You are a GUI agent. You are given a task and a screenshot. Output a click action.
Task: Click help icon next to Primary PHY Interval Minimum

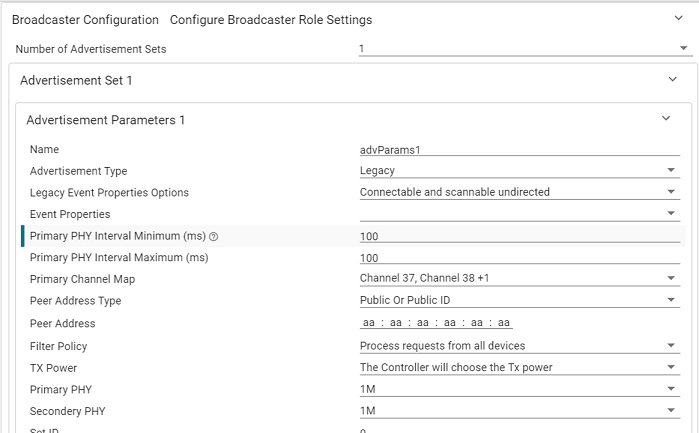[x=213, y=237]
